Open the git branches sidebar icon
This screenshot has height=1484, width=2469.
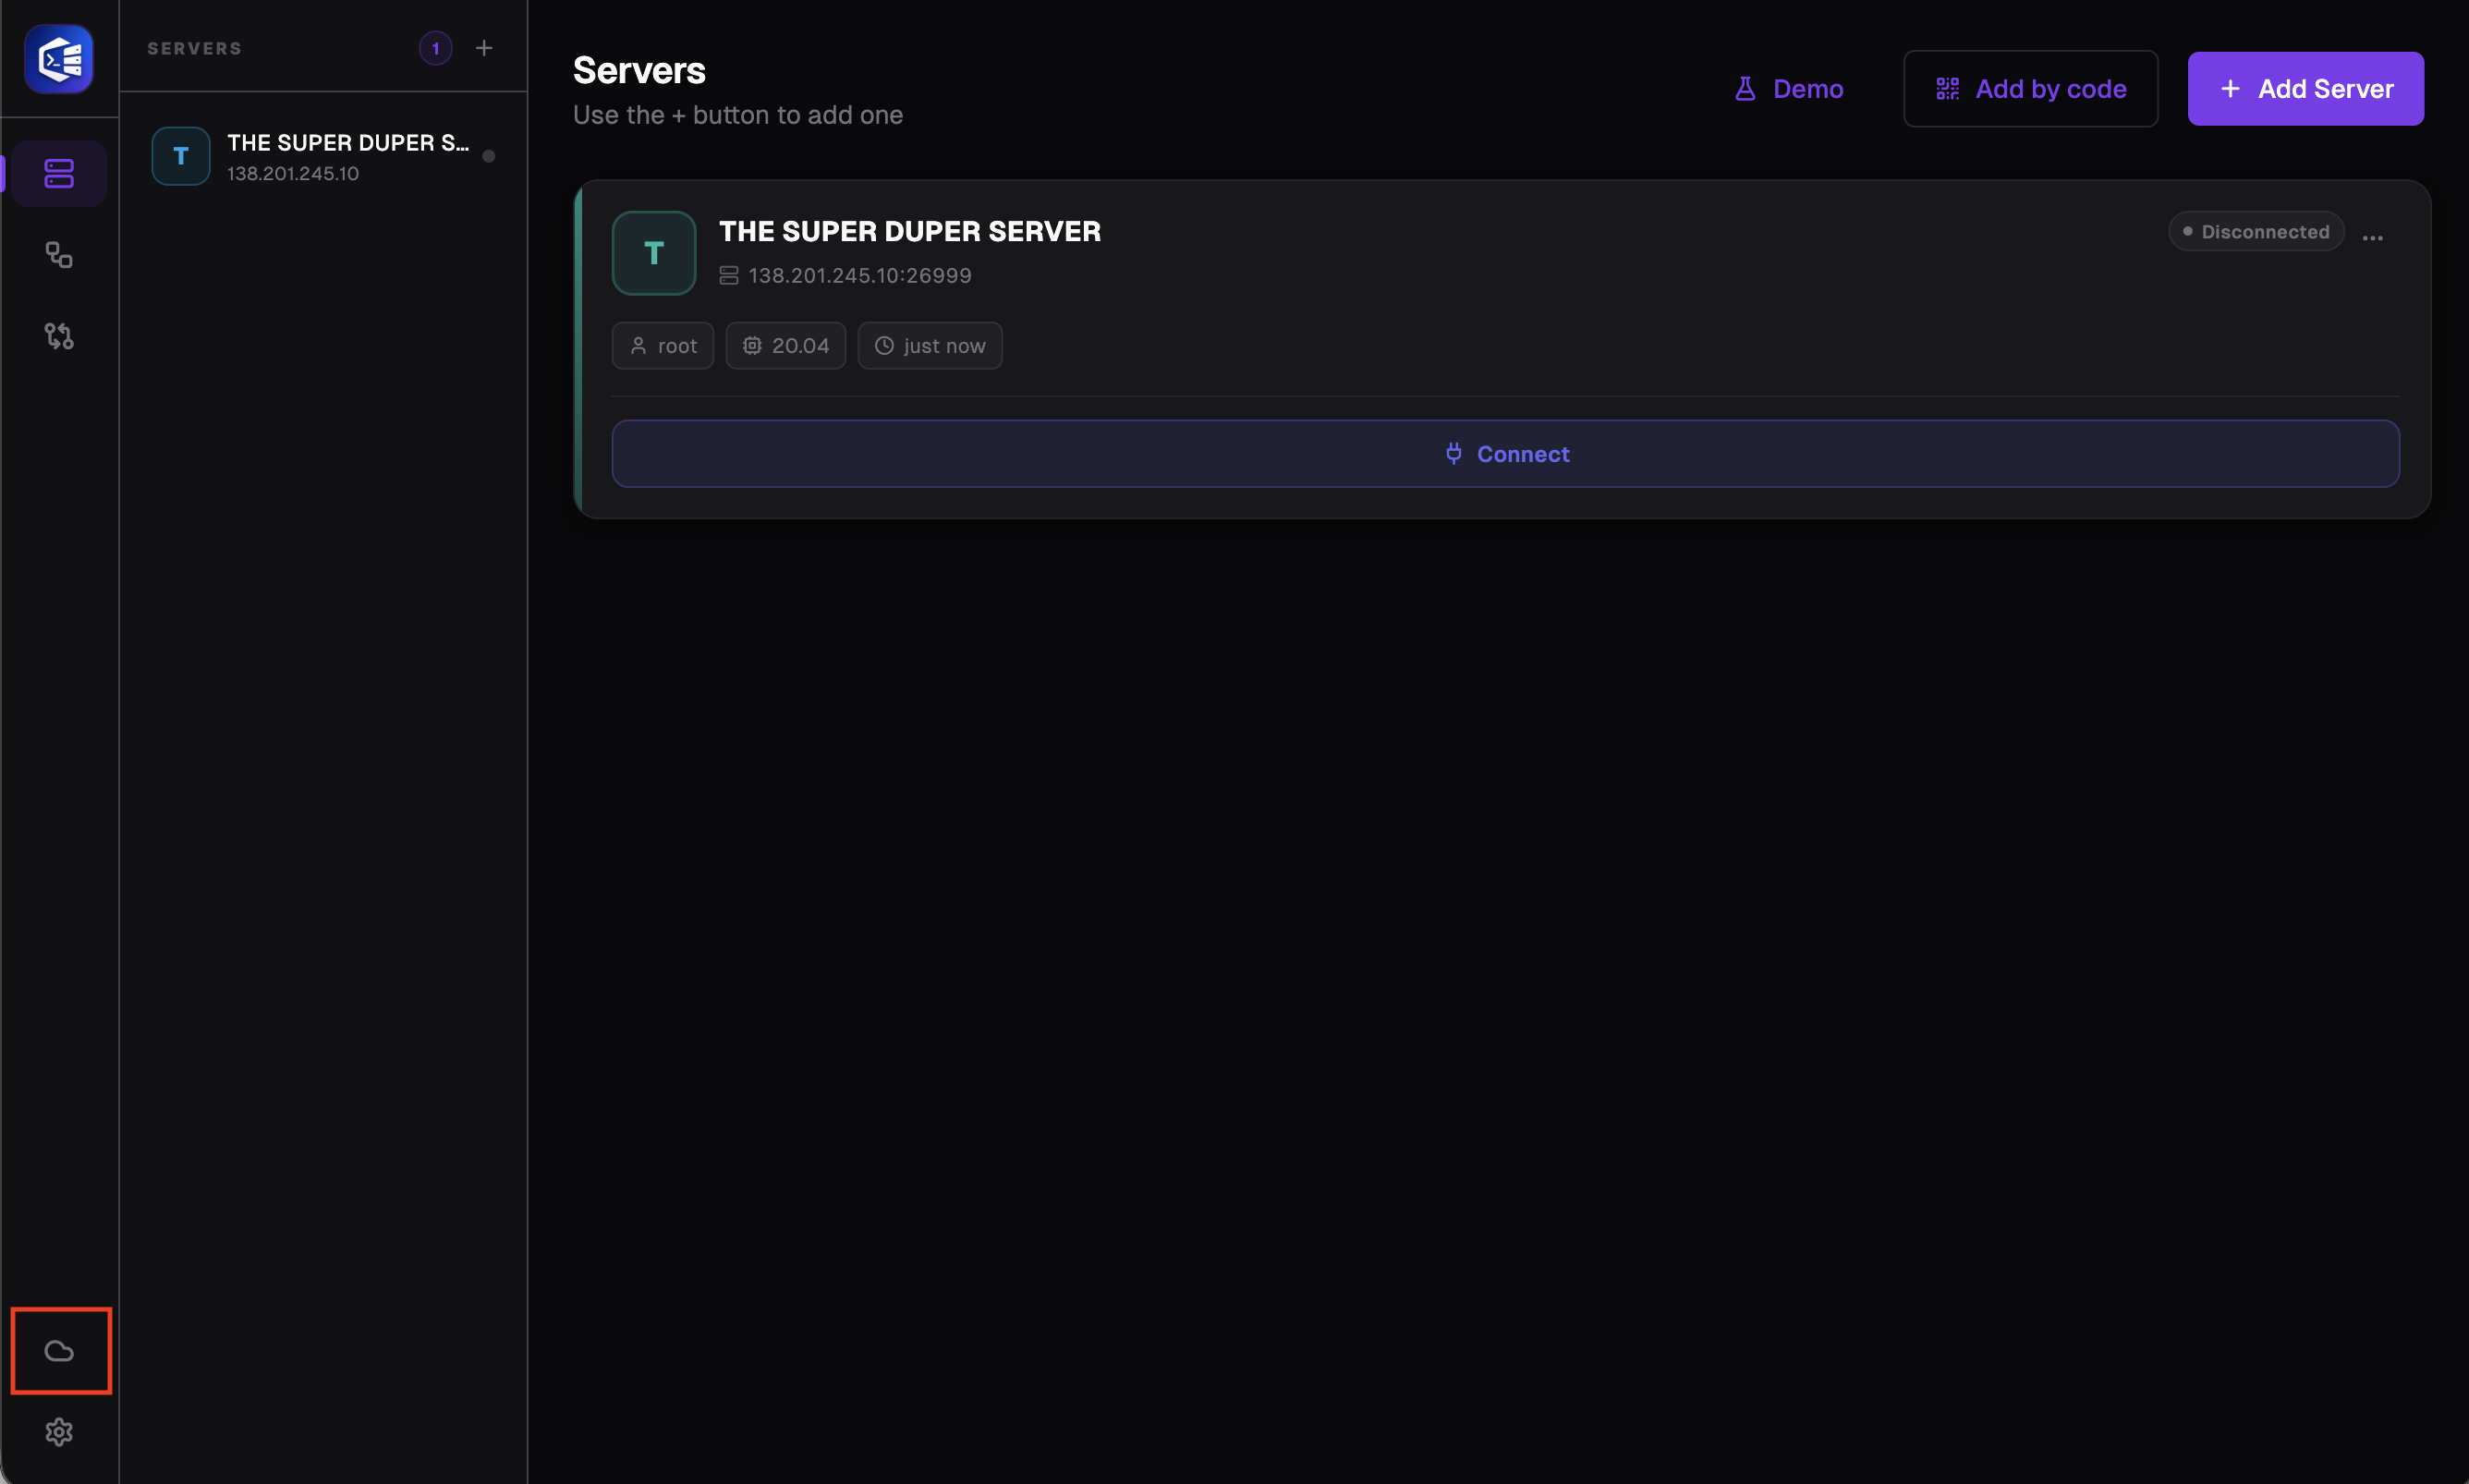59,336
